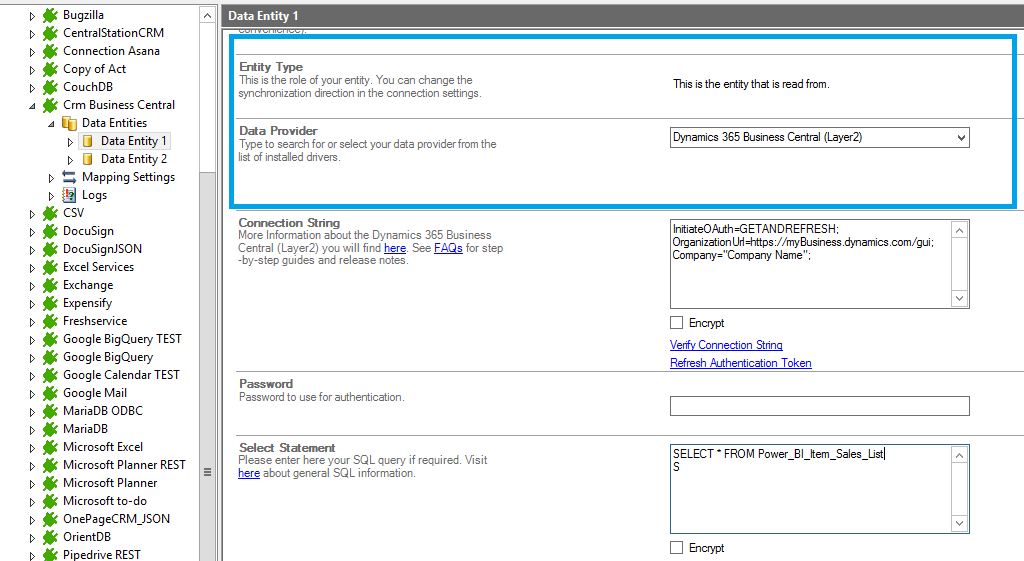Click the connection tree vertical scrollbar
The height and width of the screenshot is (561, 1024).
coord(208,300)
